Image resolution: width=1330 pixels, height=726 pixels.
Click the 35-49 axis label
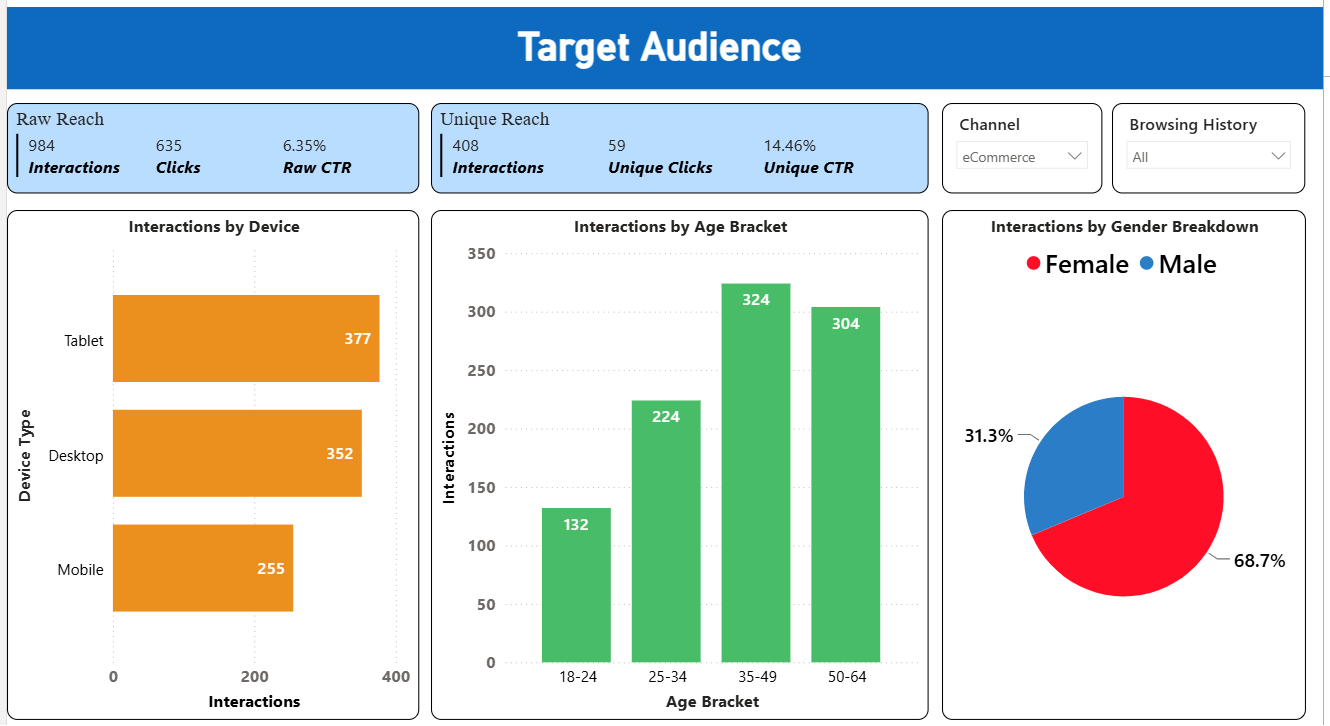coord(757,677)
